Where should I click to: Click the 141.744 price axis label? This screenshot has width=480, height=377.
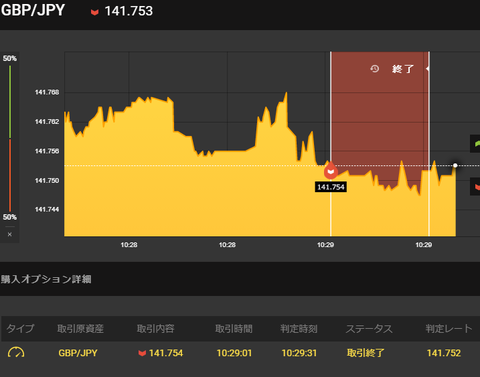pyautogui.click(x=47, y=209)
